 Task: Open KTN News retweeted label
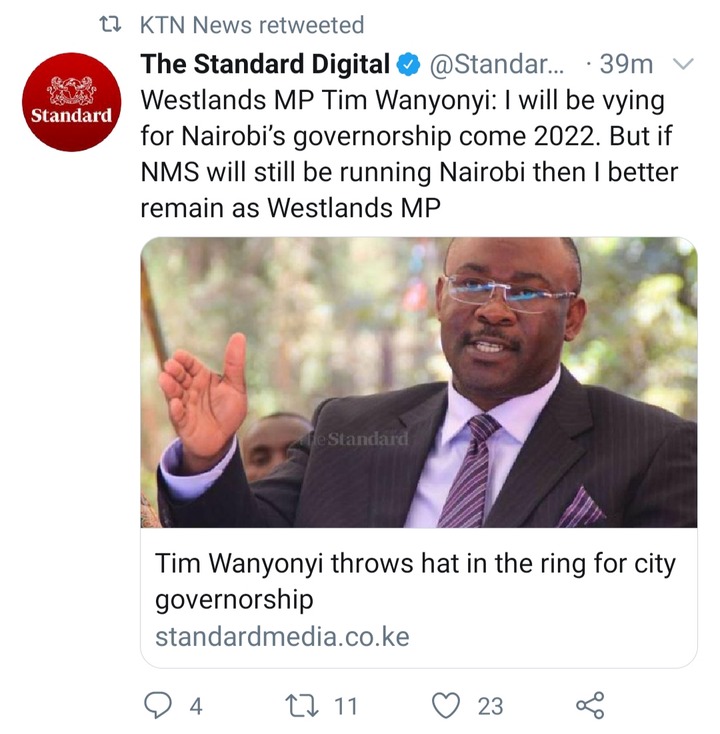(252, 25)
